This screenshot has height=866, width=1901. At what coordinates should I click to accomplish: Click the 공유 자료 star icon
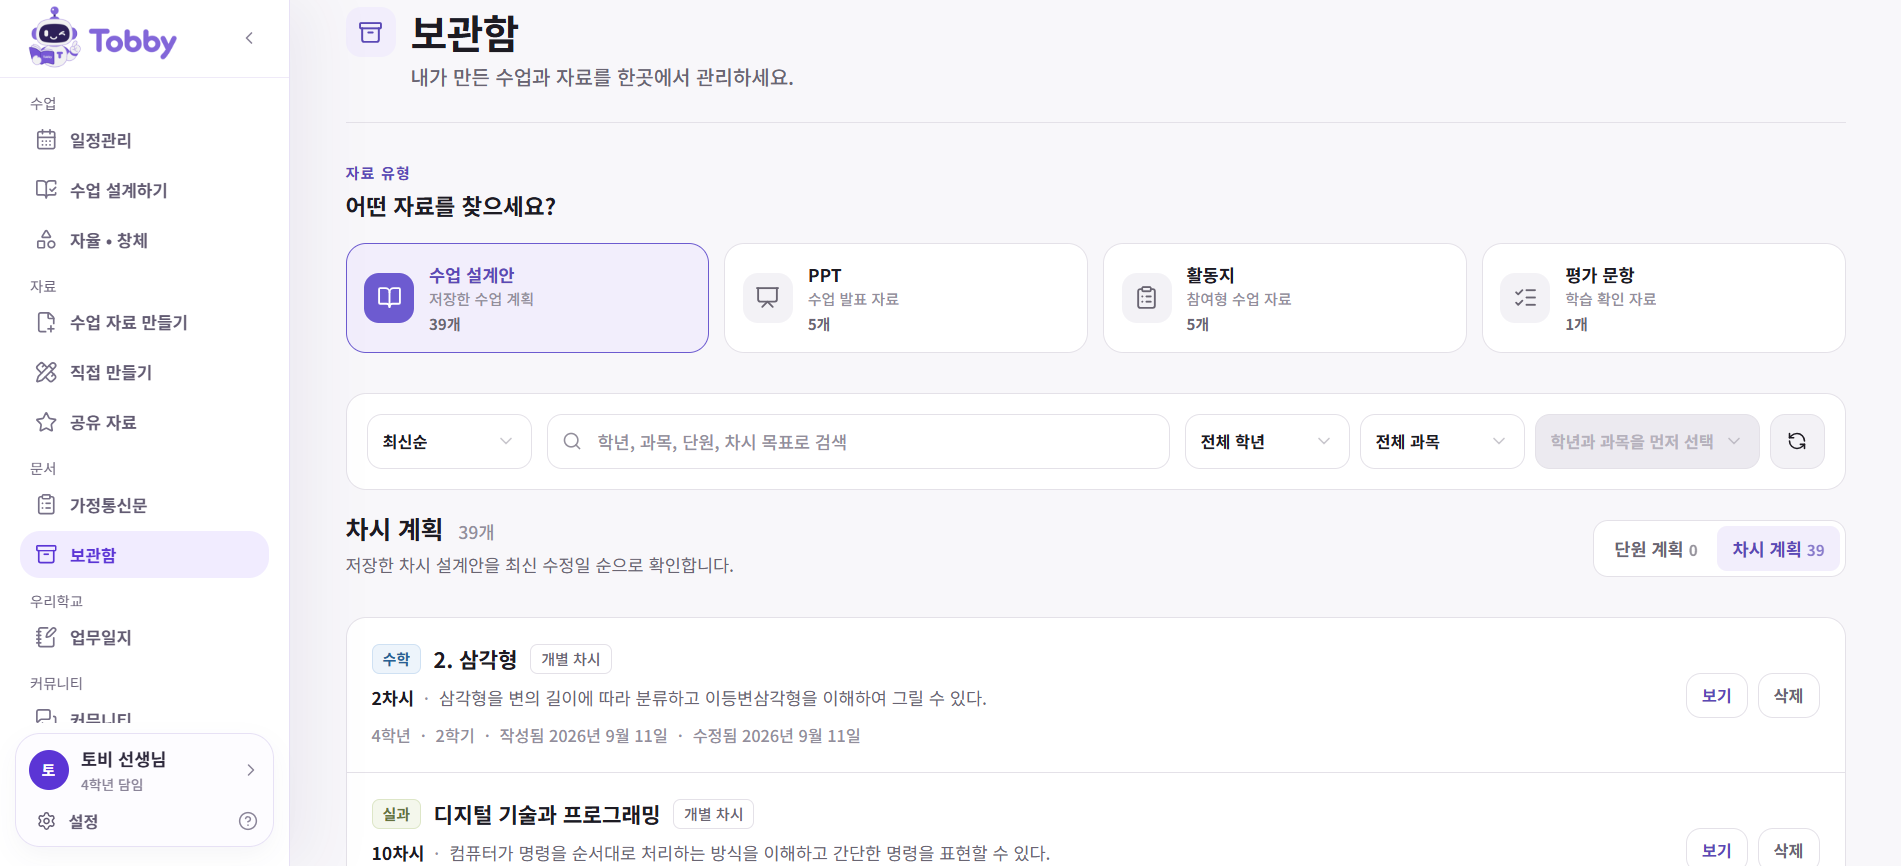46,422
